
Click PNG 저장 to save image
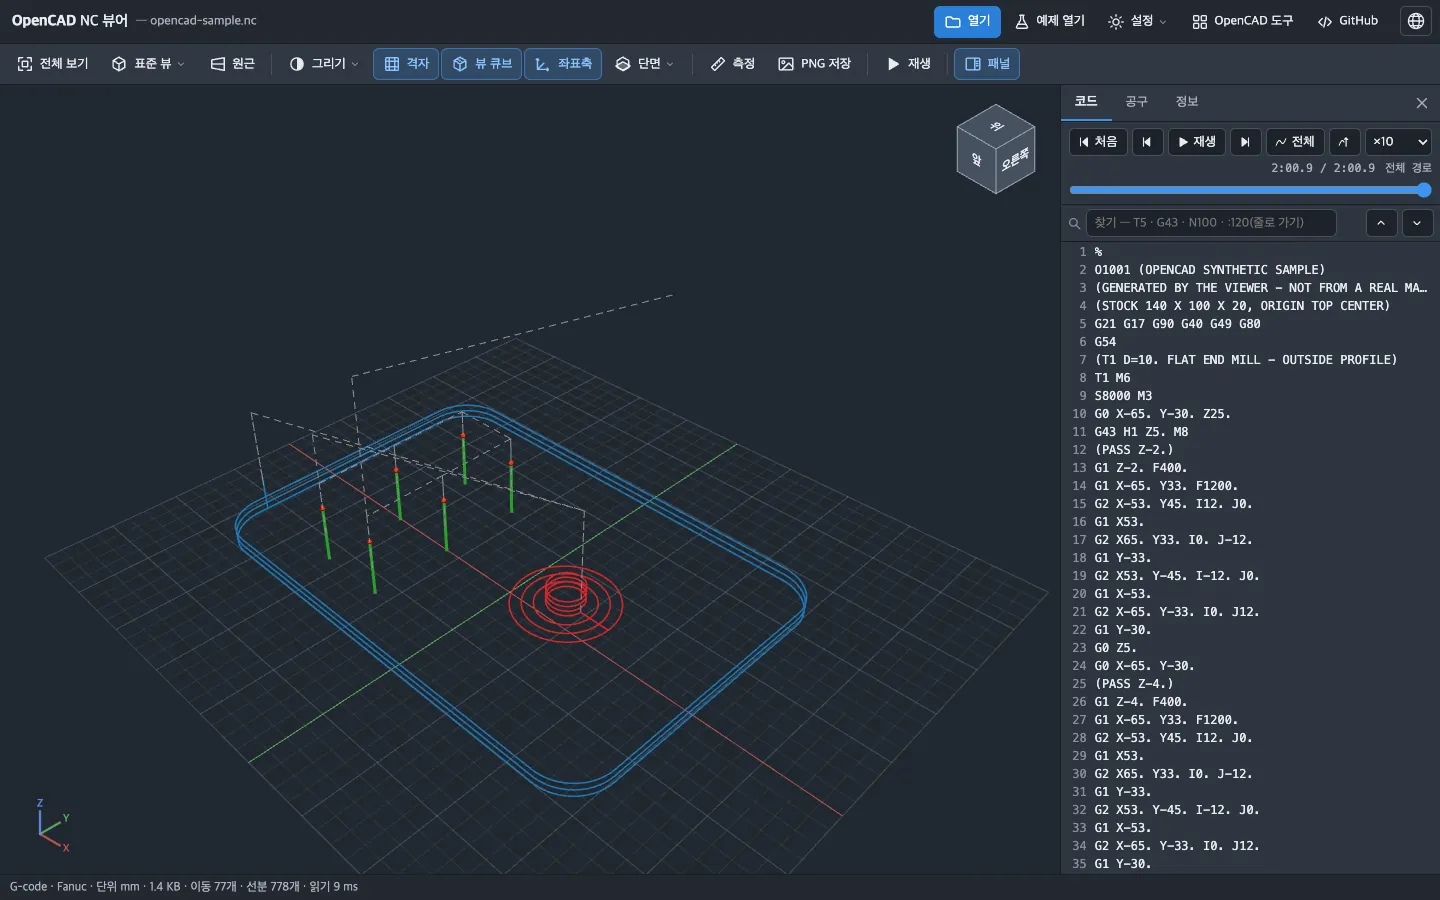(814, 64)
